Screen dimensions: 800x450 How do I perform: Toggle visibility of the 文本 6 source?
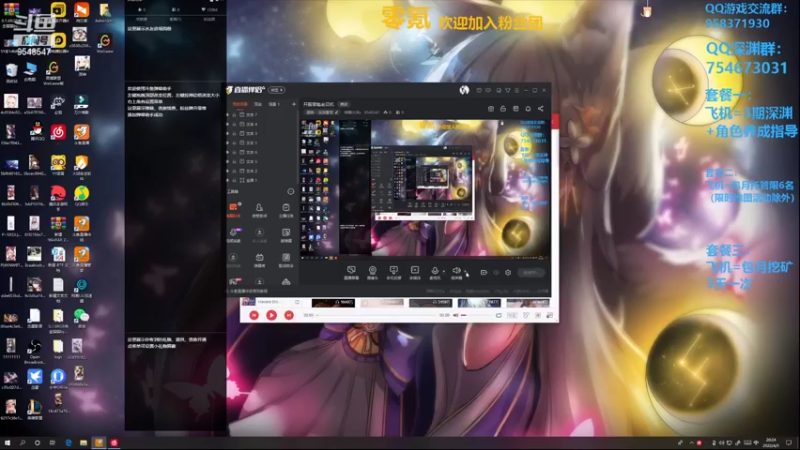[235, 152]
